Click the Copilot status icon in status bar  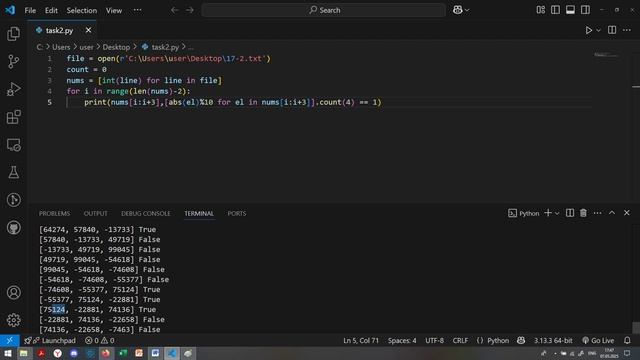521,340
